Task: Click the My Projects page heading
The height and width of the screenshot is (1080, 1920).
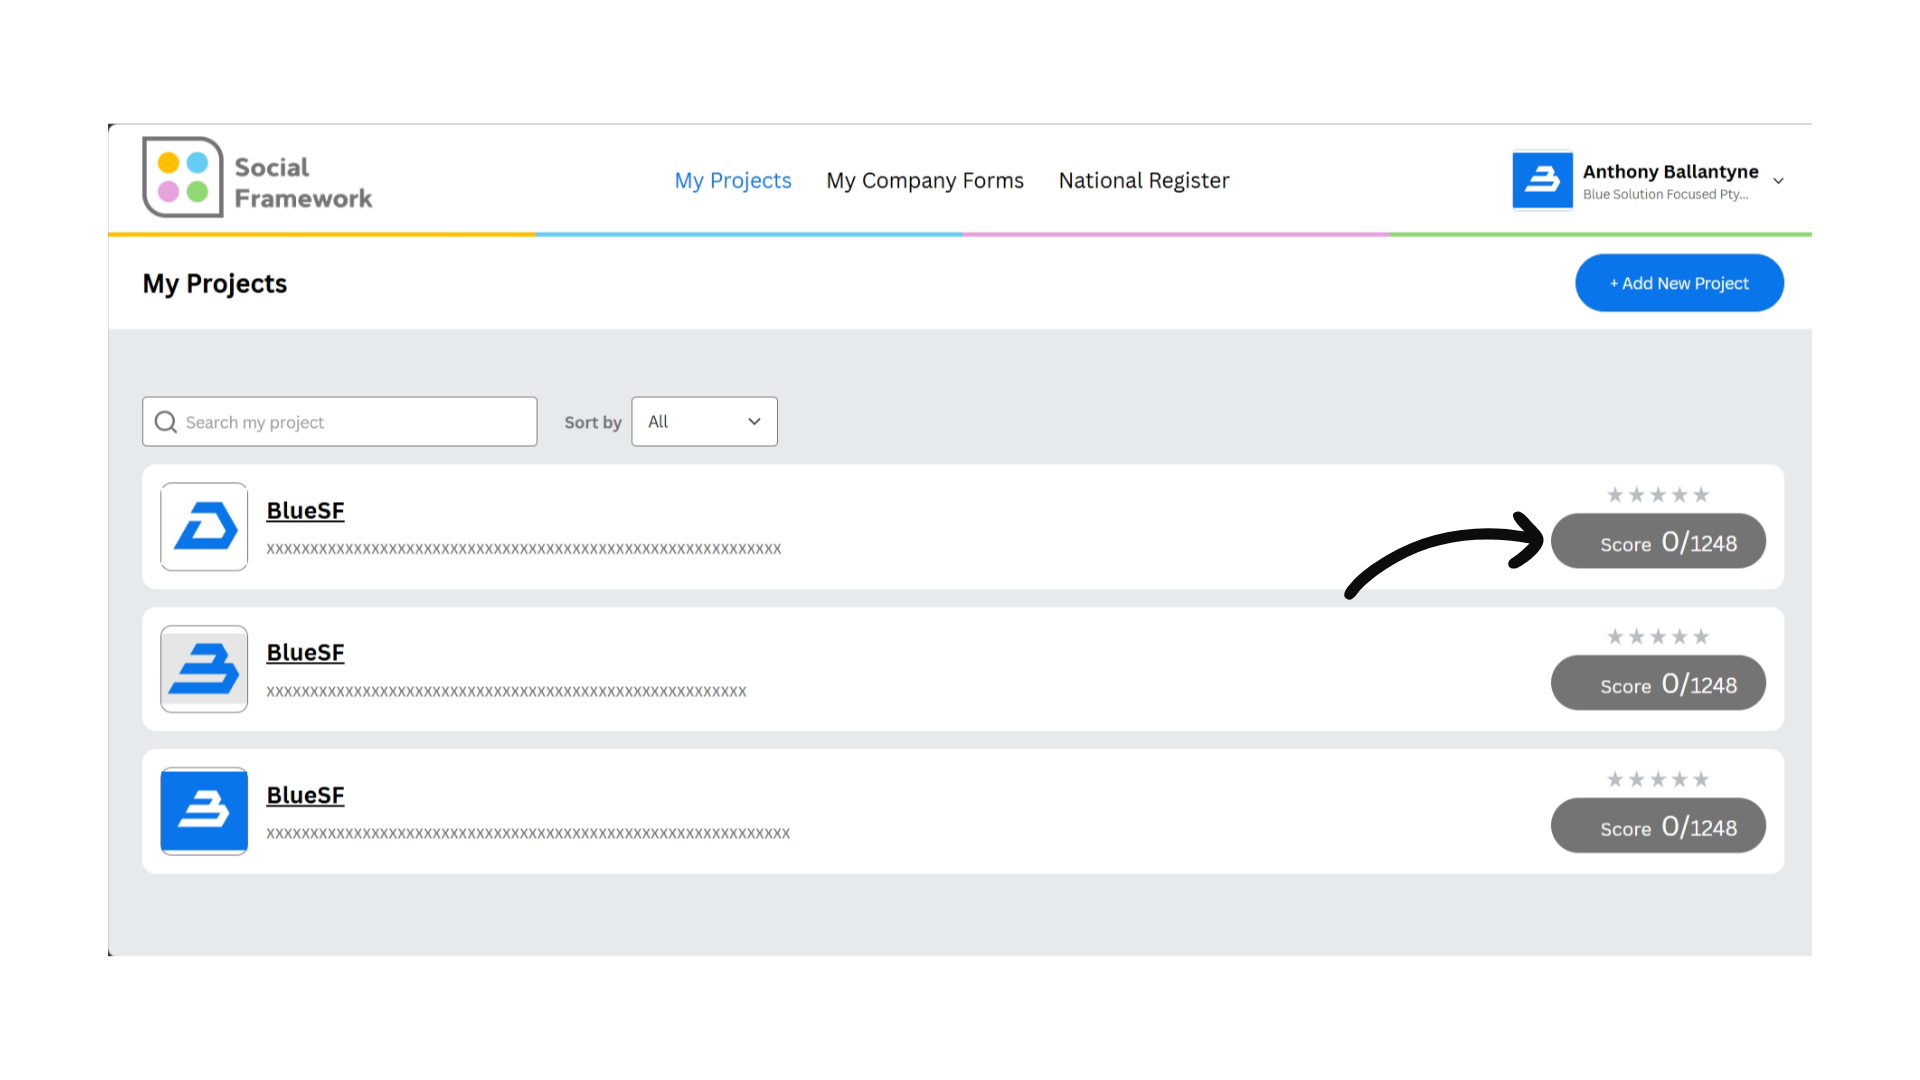Action: click(x=215, y=284)
